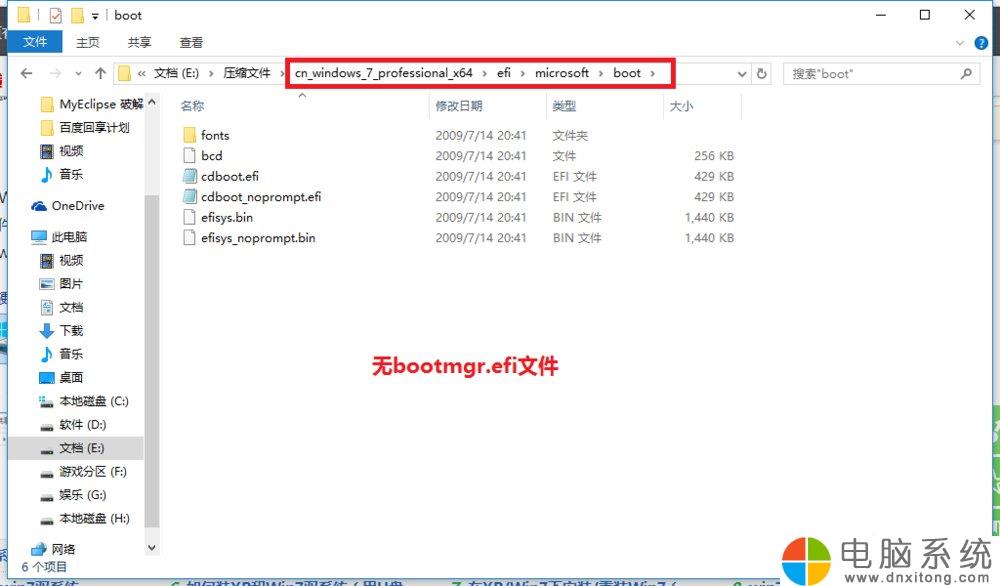1000x586 pixels.
Task: Open 软件 (D:) drive in sidebar
Action: click(73, 425)
